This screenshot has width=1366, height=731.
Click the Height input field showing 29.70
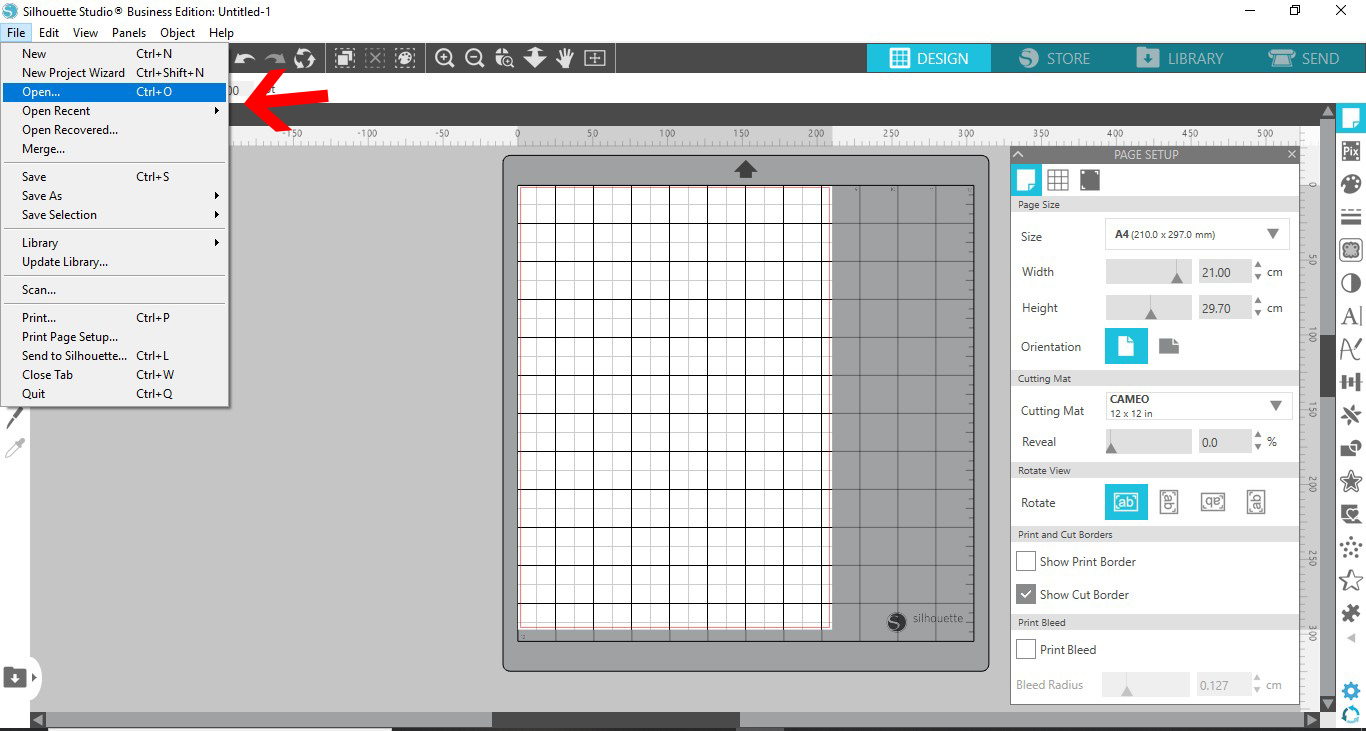point(1224,308)
